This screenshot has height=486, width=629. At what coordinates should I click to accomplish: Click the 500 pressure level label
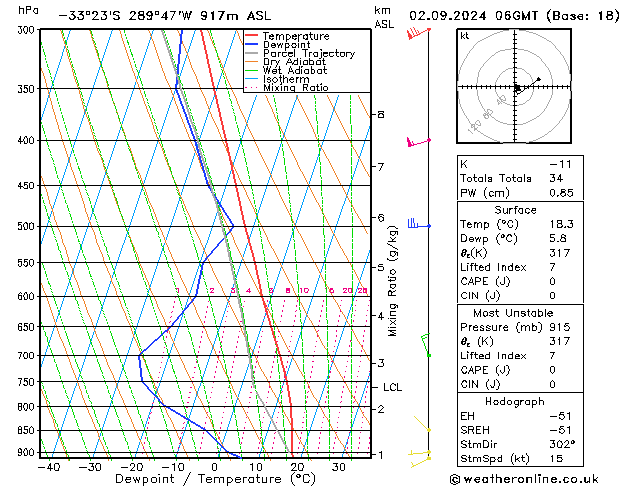pos(28,226)
